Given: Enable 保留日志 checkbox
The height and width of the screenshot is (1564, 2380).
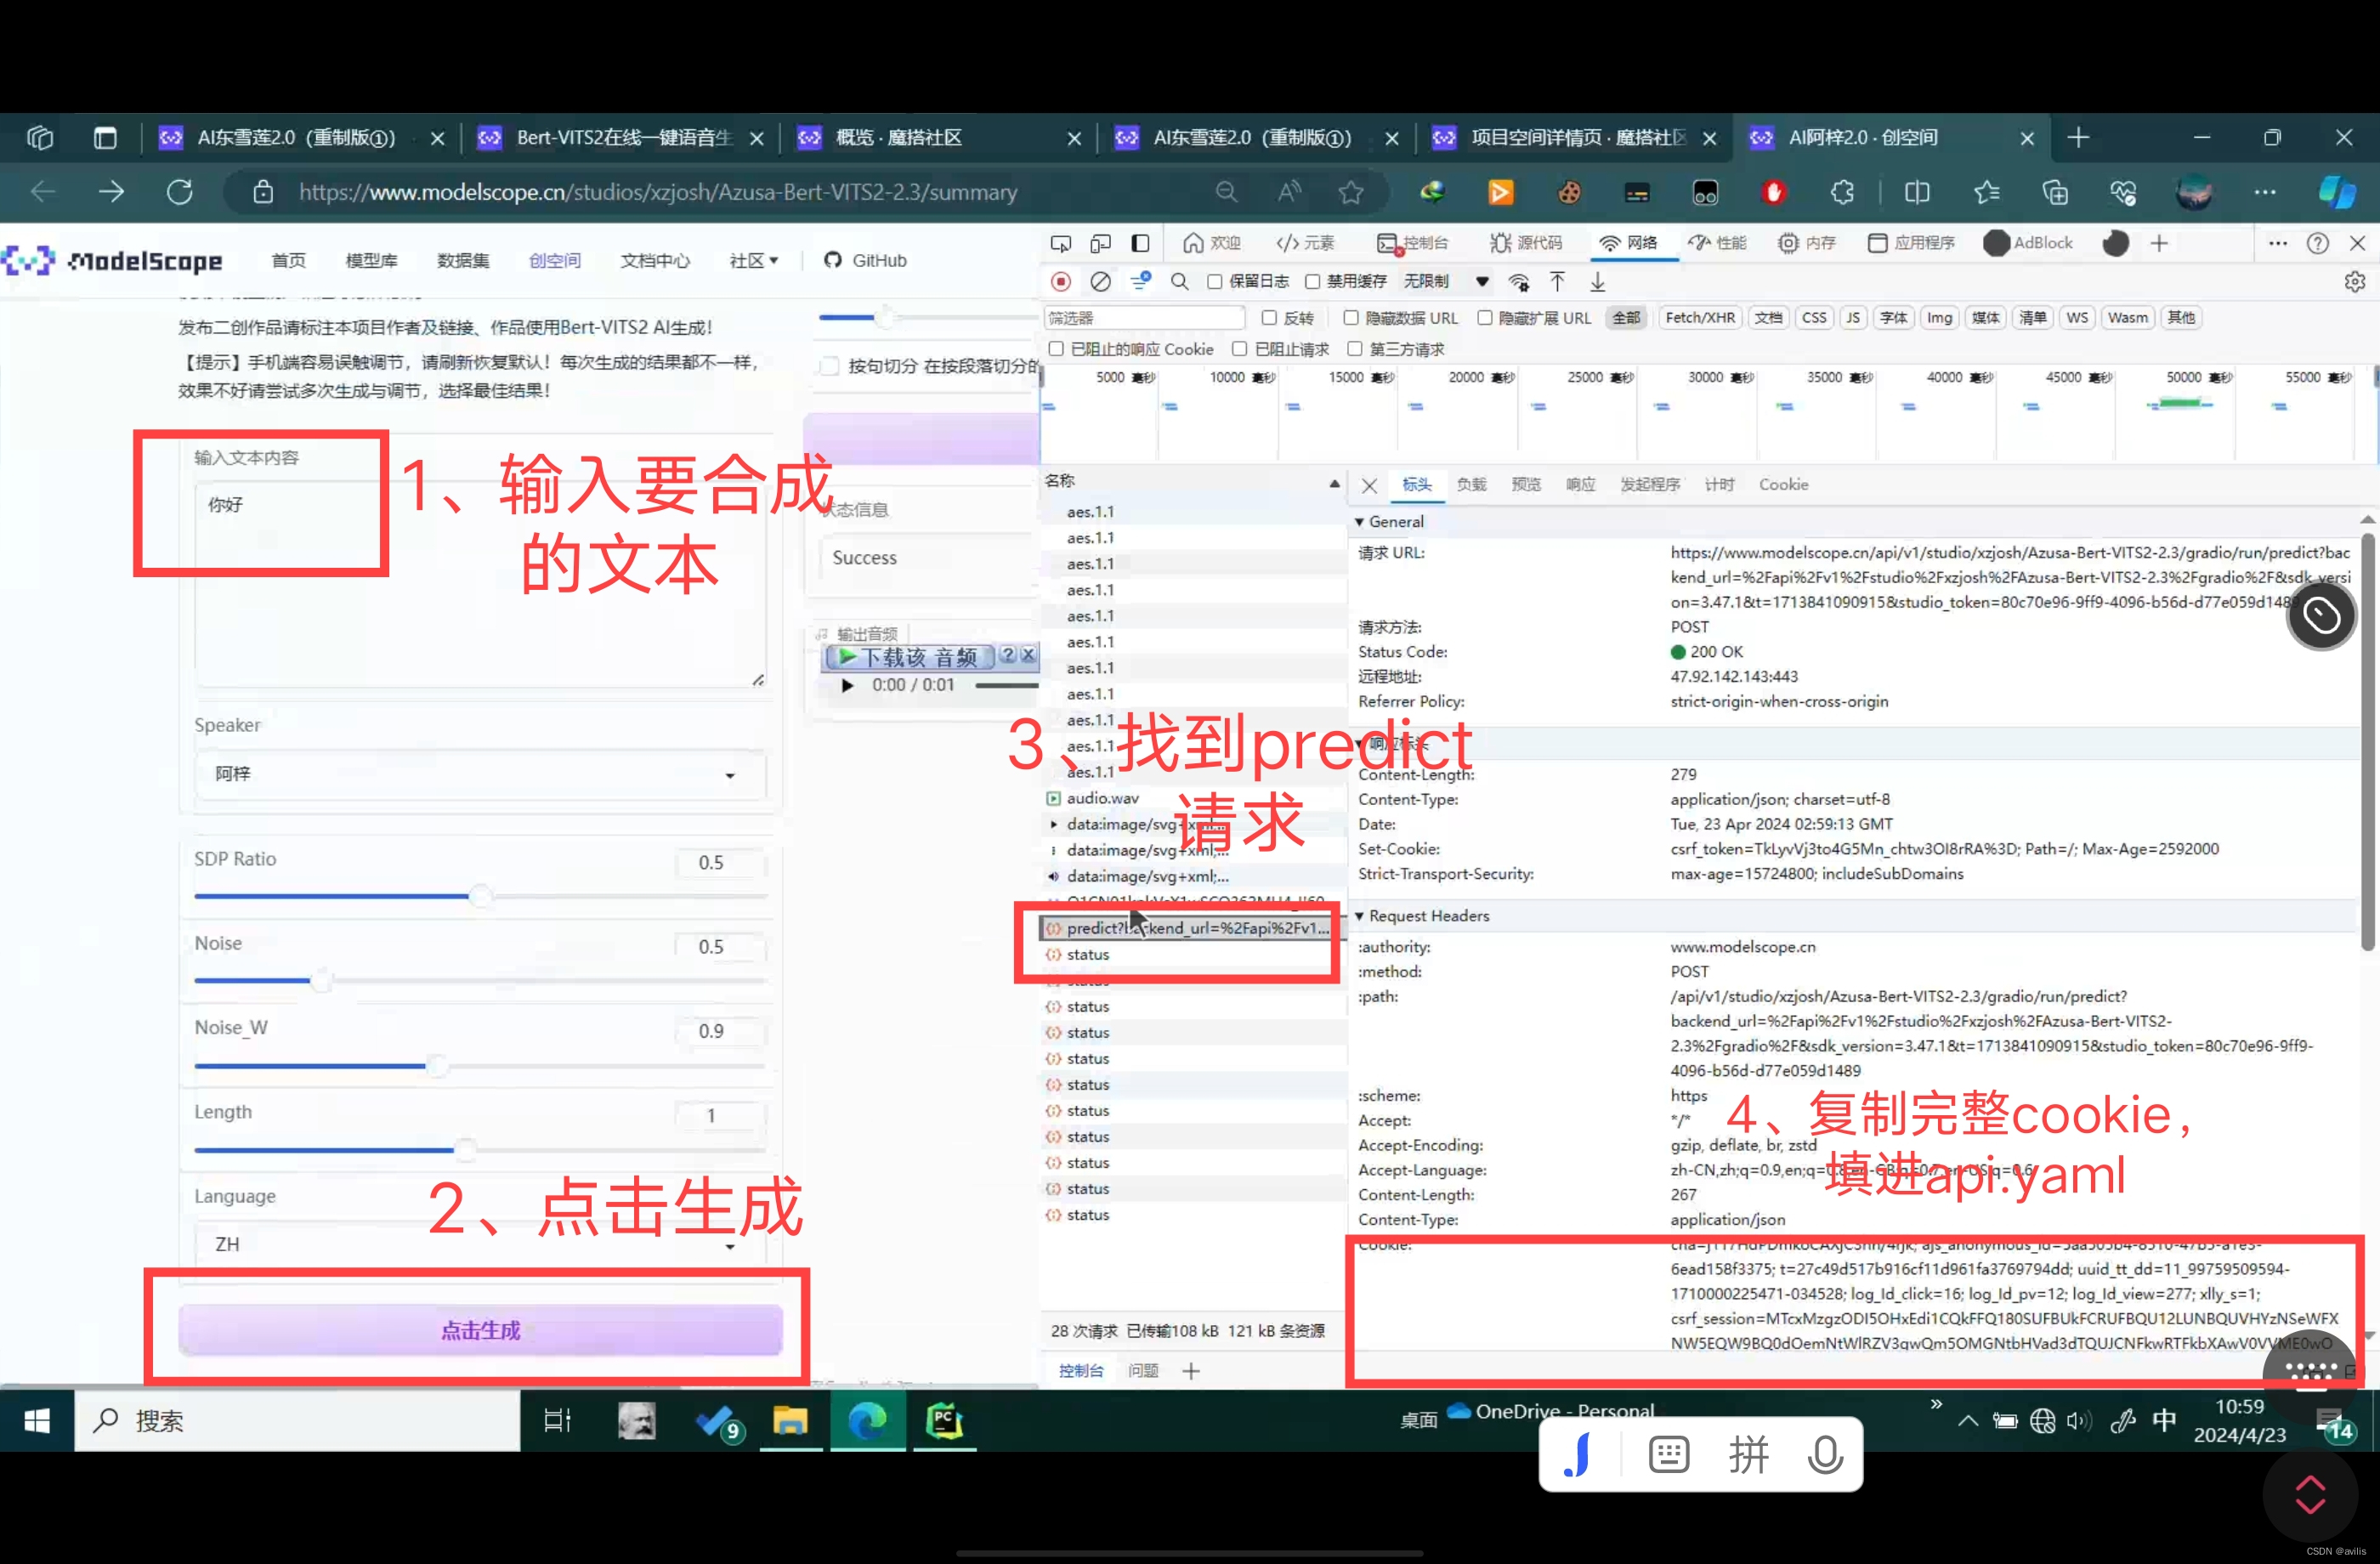Looking at the screenshot, I should pyautogui.click(x=1214, y=282).
